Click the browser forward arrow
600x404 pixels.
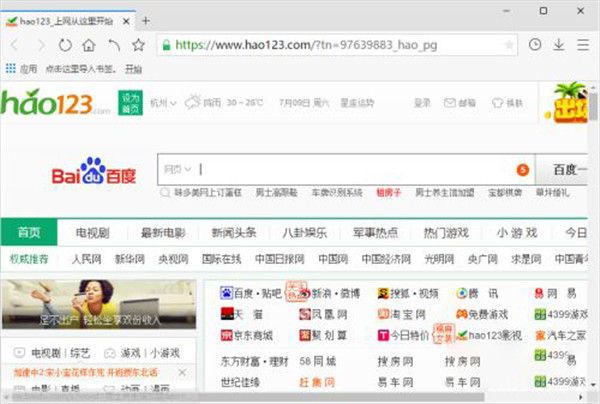(x=41, y=45)
